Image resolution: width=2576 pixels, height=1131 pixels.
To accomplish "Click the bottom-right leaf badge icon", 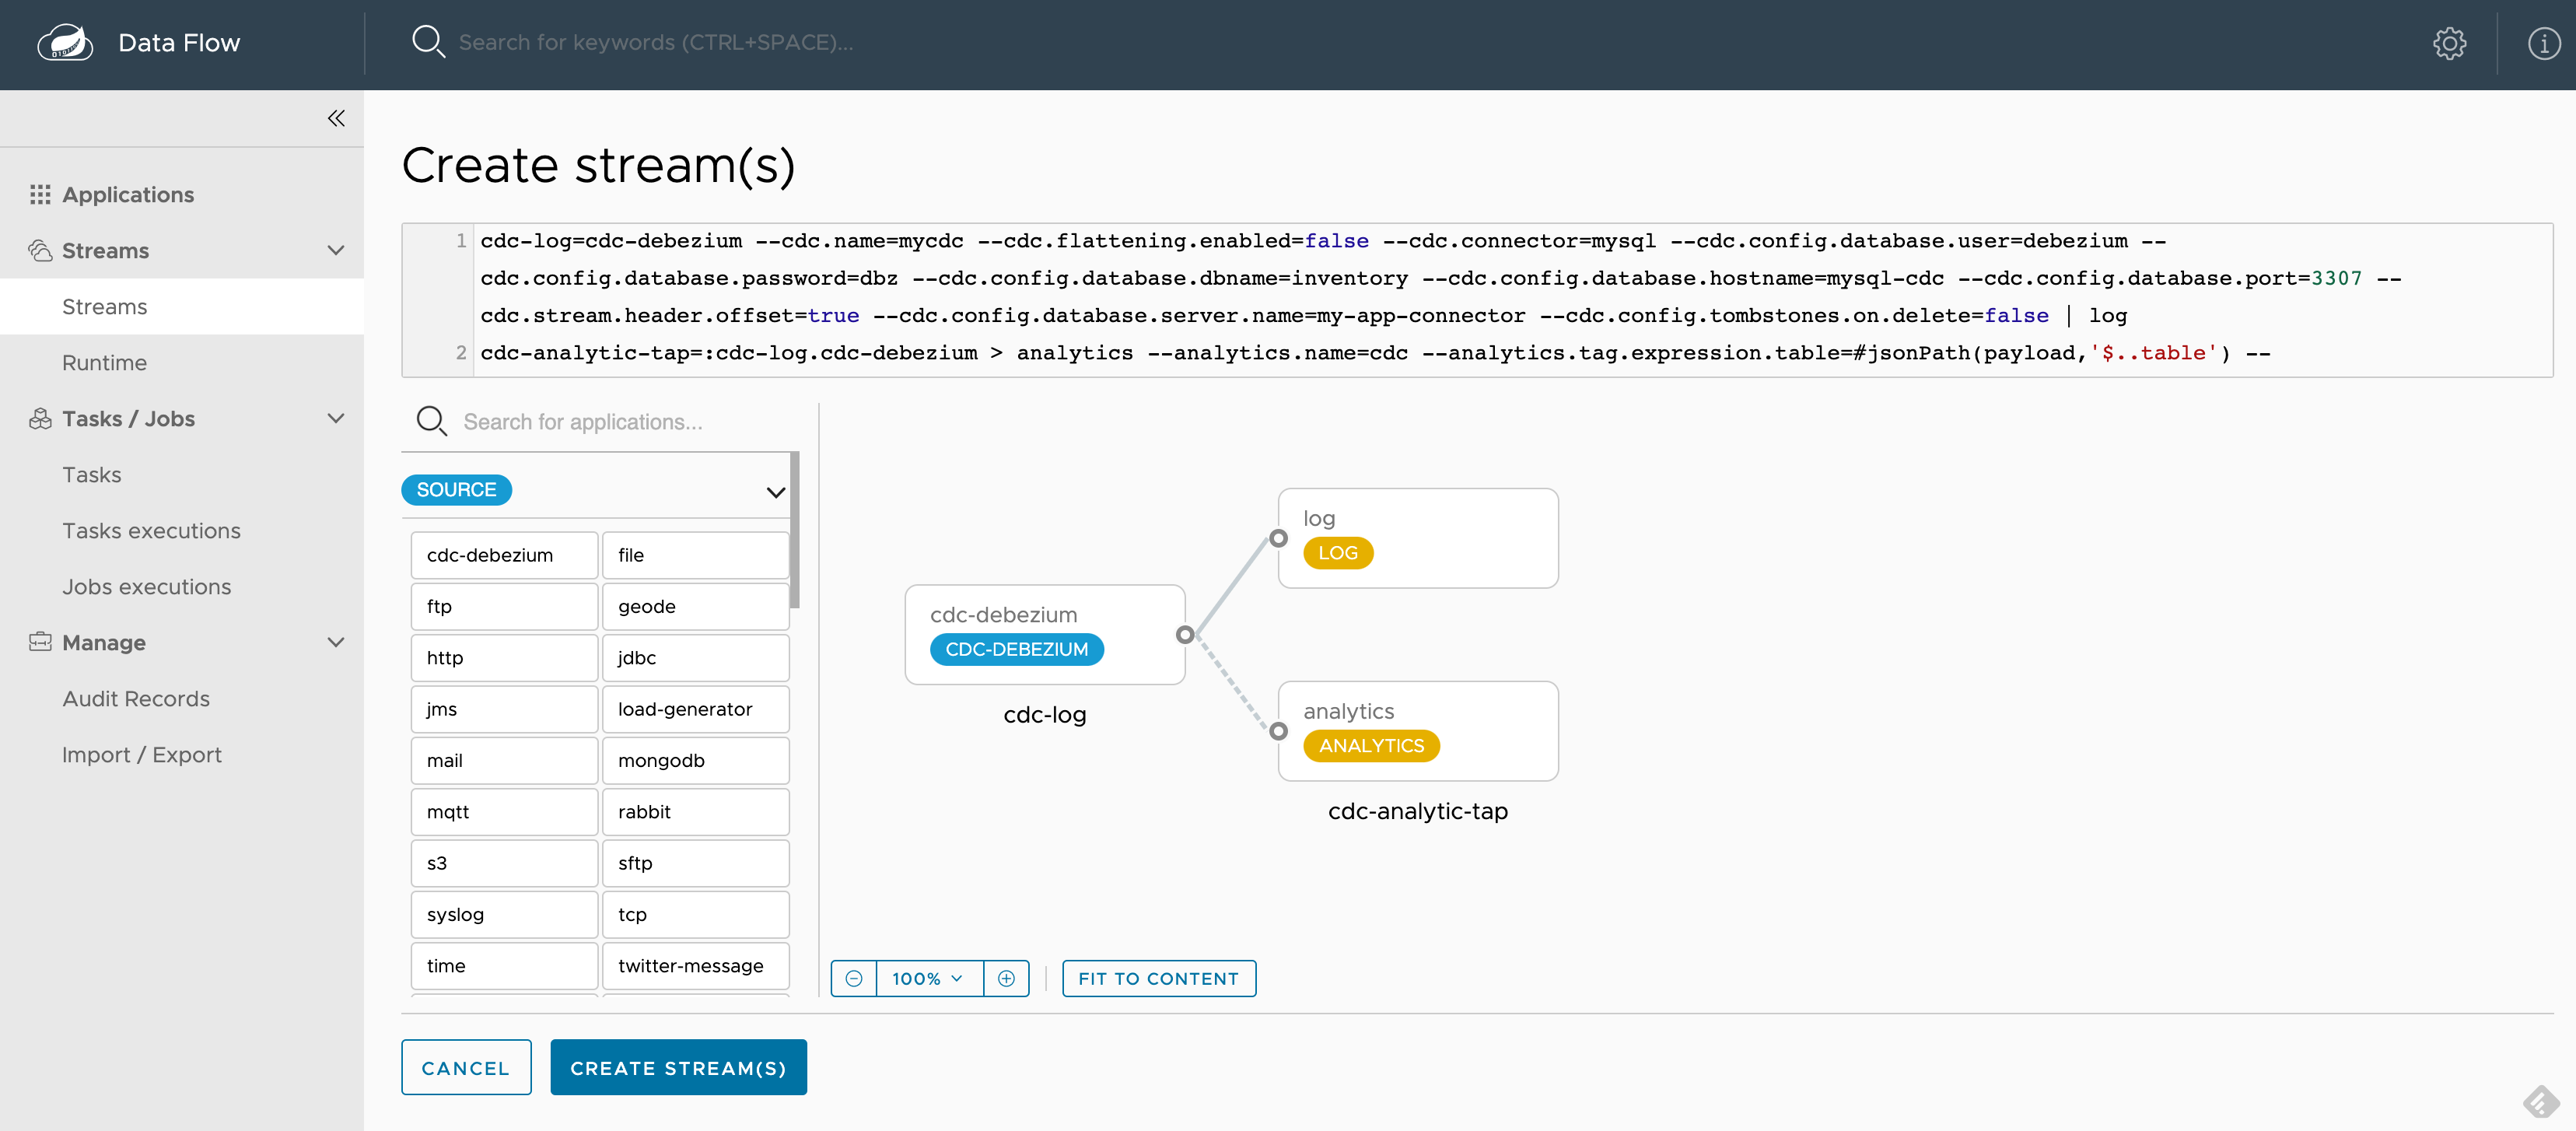I will [x=2540, y=1101].
